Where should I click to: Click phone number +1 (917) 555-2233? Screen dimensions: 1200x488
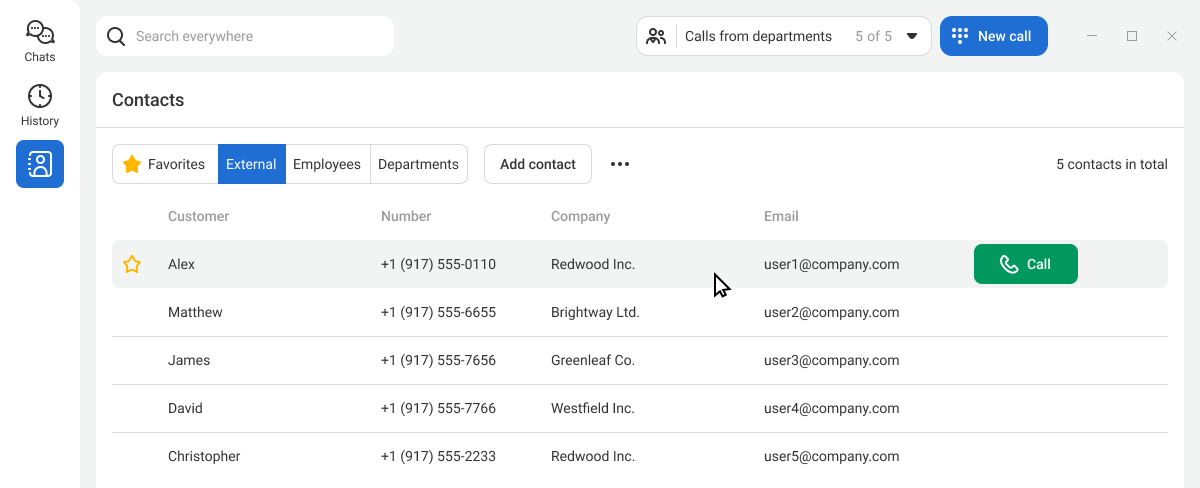click(438, 456)
